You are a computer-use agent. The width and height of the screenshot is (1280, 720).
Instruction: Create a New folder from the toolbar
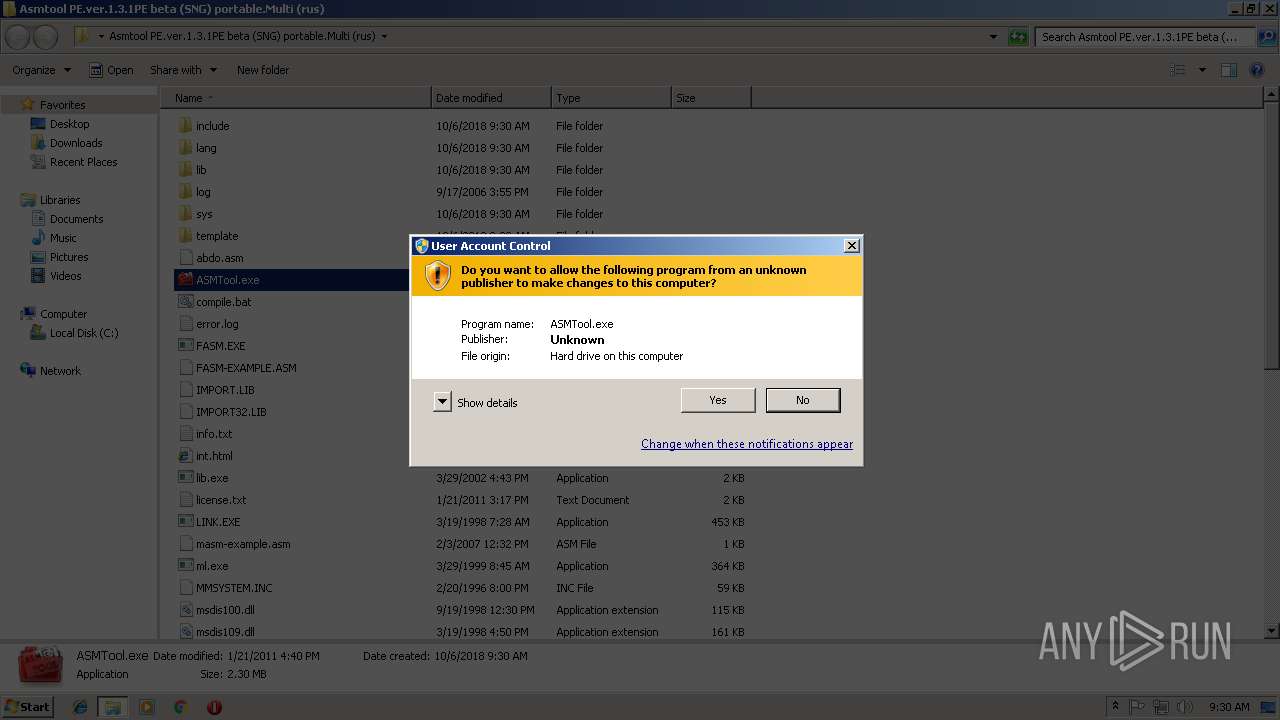pyautogui.click(x=263, y=70)
